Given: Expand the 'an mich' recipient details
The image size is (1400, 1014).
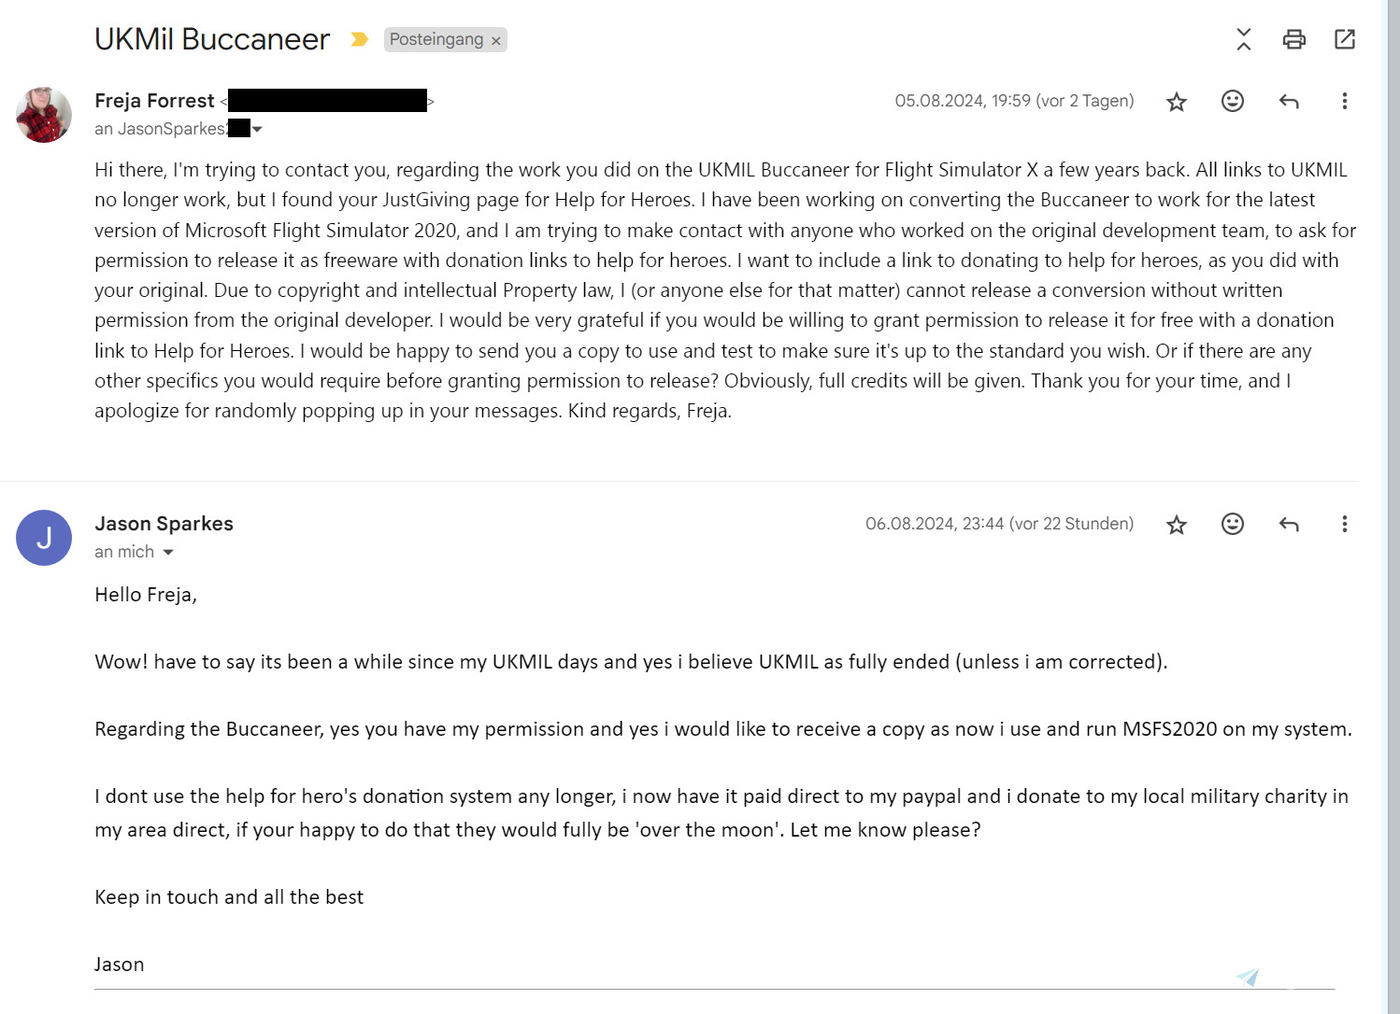Looking at the screenshot, I should point(168,552).
